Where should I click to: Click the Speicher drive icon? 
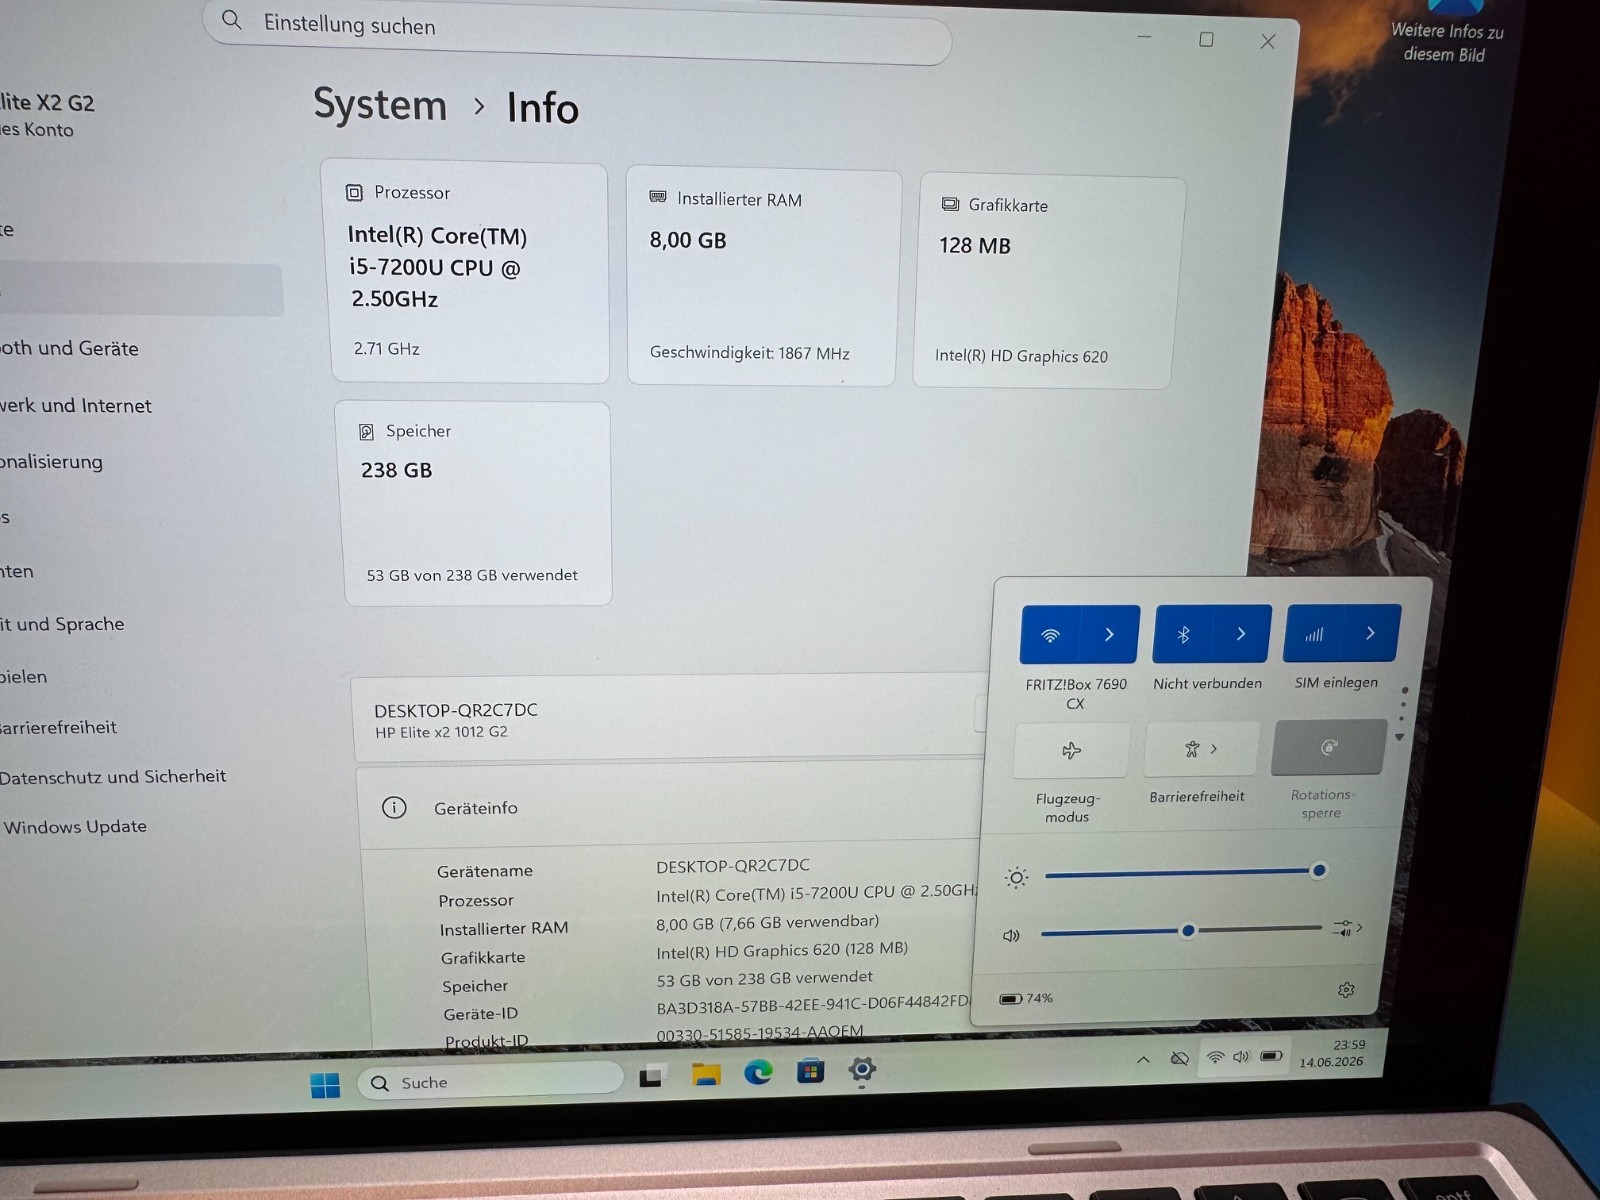click(366, 431)
